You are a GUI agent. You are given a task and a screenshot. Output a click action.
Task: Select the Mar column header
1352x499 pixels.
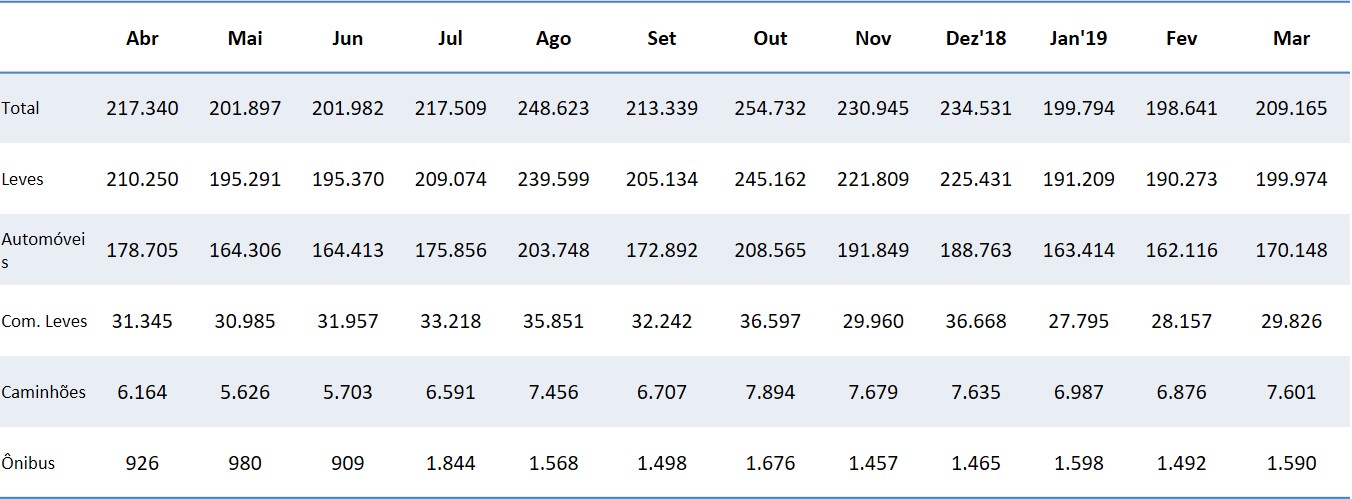point(1291,39)
